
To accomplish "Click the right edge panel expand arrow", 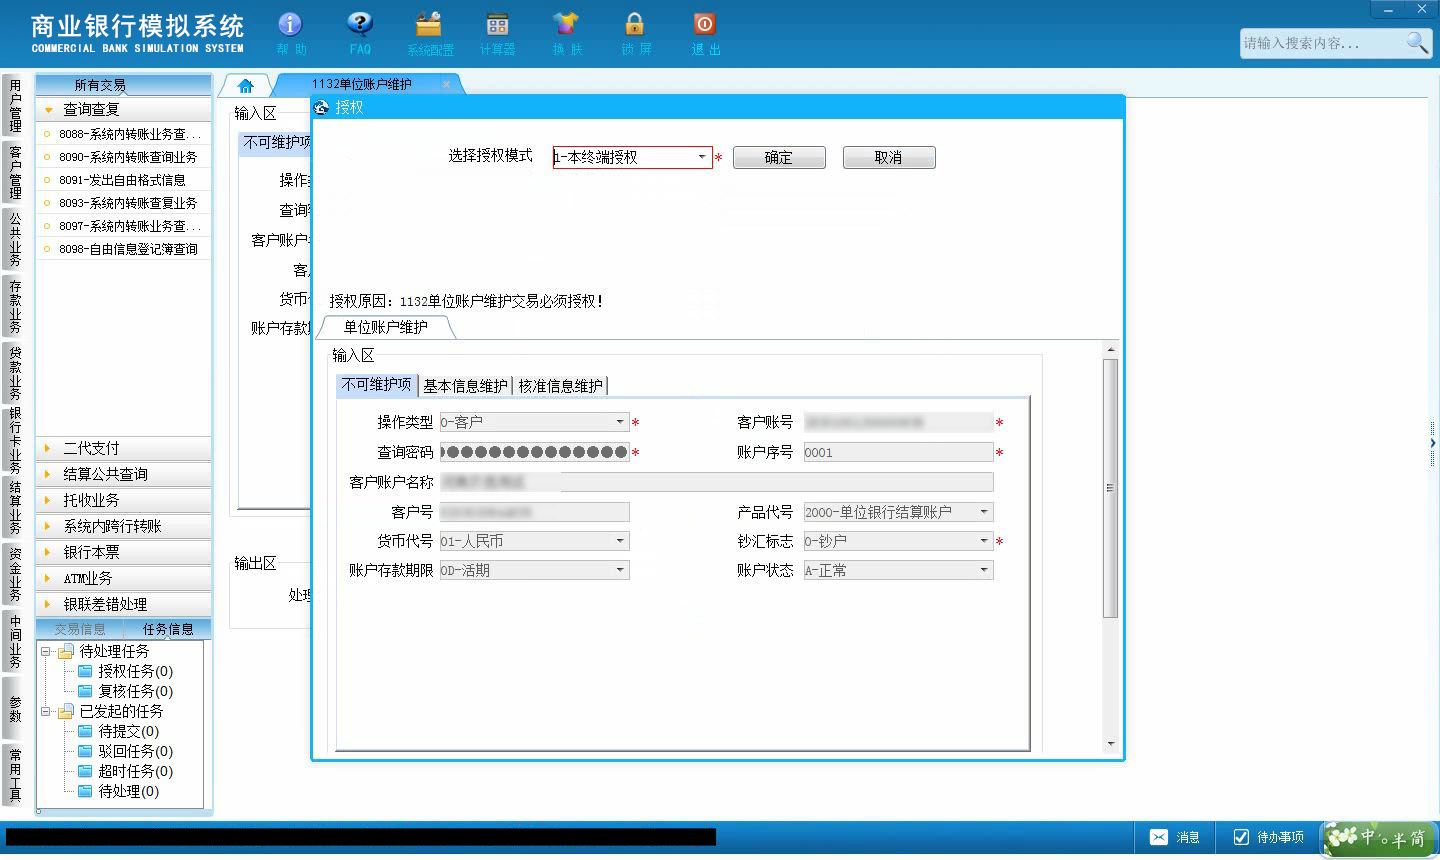I will [x=1433, y=442].
